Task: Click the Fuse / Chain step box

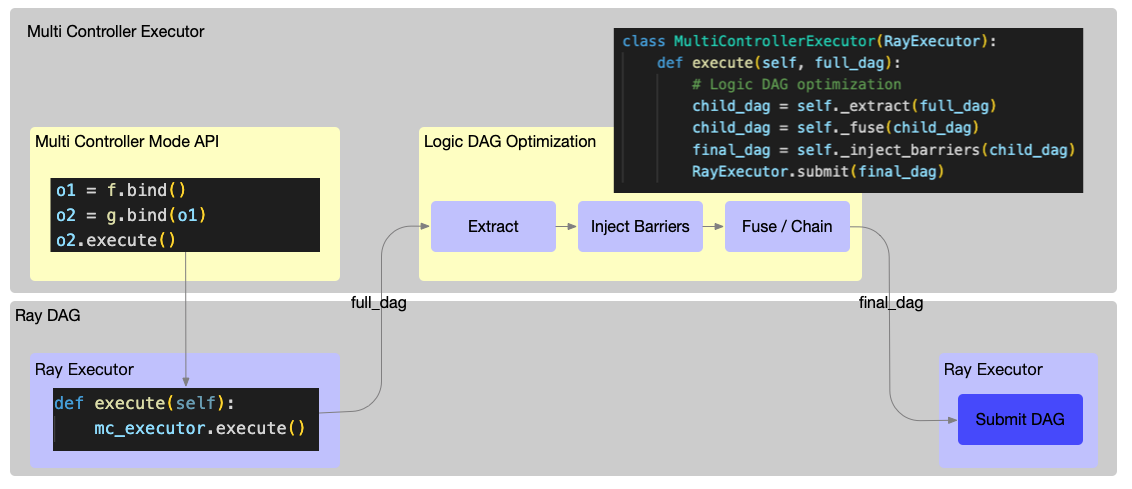Action: click(787, 226)
